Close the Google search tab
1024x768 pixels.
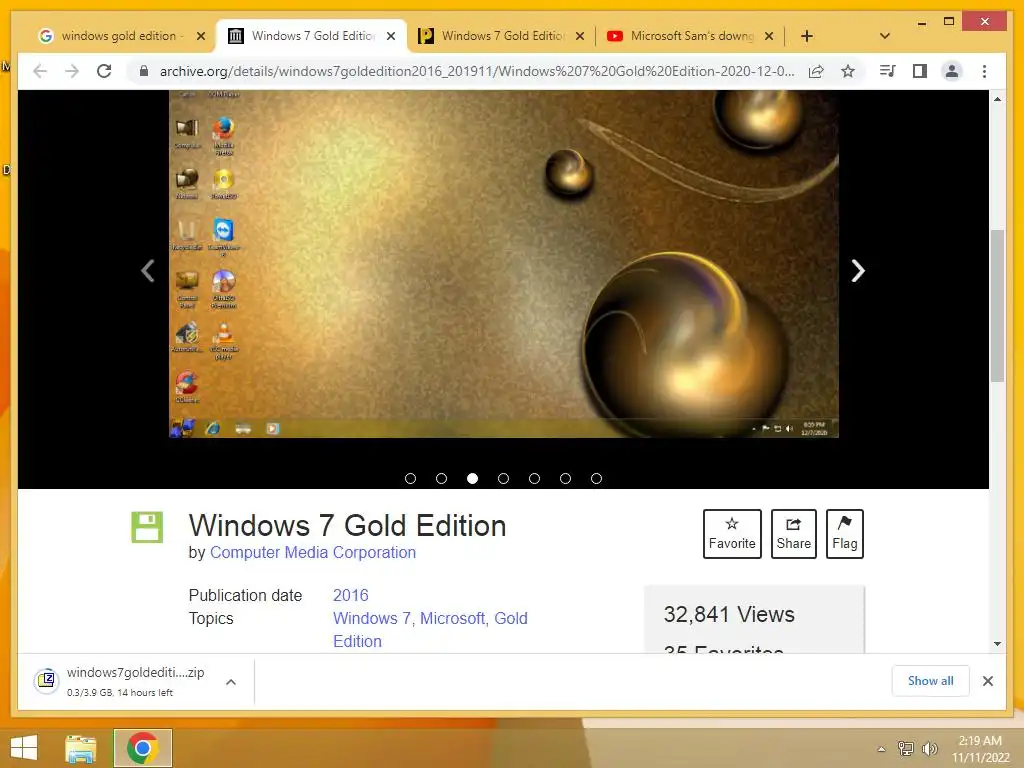201,36
